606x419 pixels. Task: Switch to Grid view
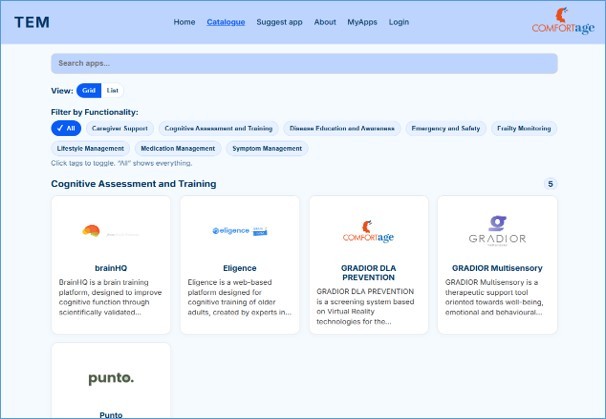tap(89, 90)
